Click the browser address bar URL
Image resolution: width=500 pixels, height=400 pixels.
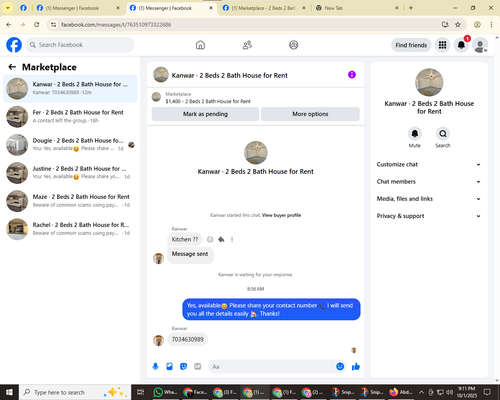tap(116, 25)
